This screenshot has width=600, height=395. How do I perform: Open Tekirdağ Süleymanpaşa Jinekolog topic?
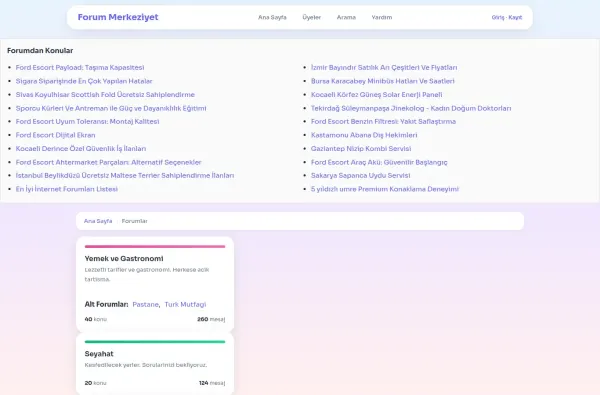(411, 108)
